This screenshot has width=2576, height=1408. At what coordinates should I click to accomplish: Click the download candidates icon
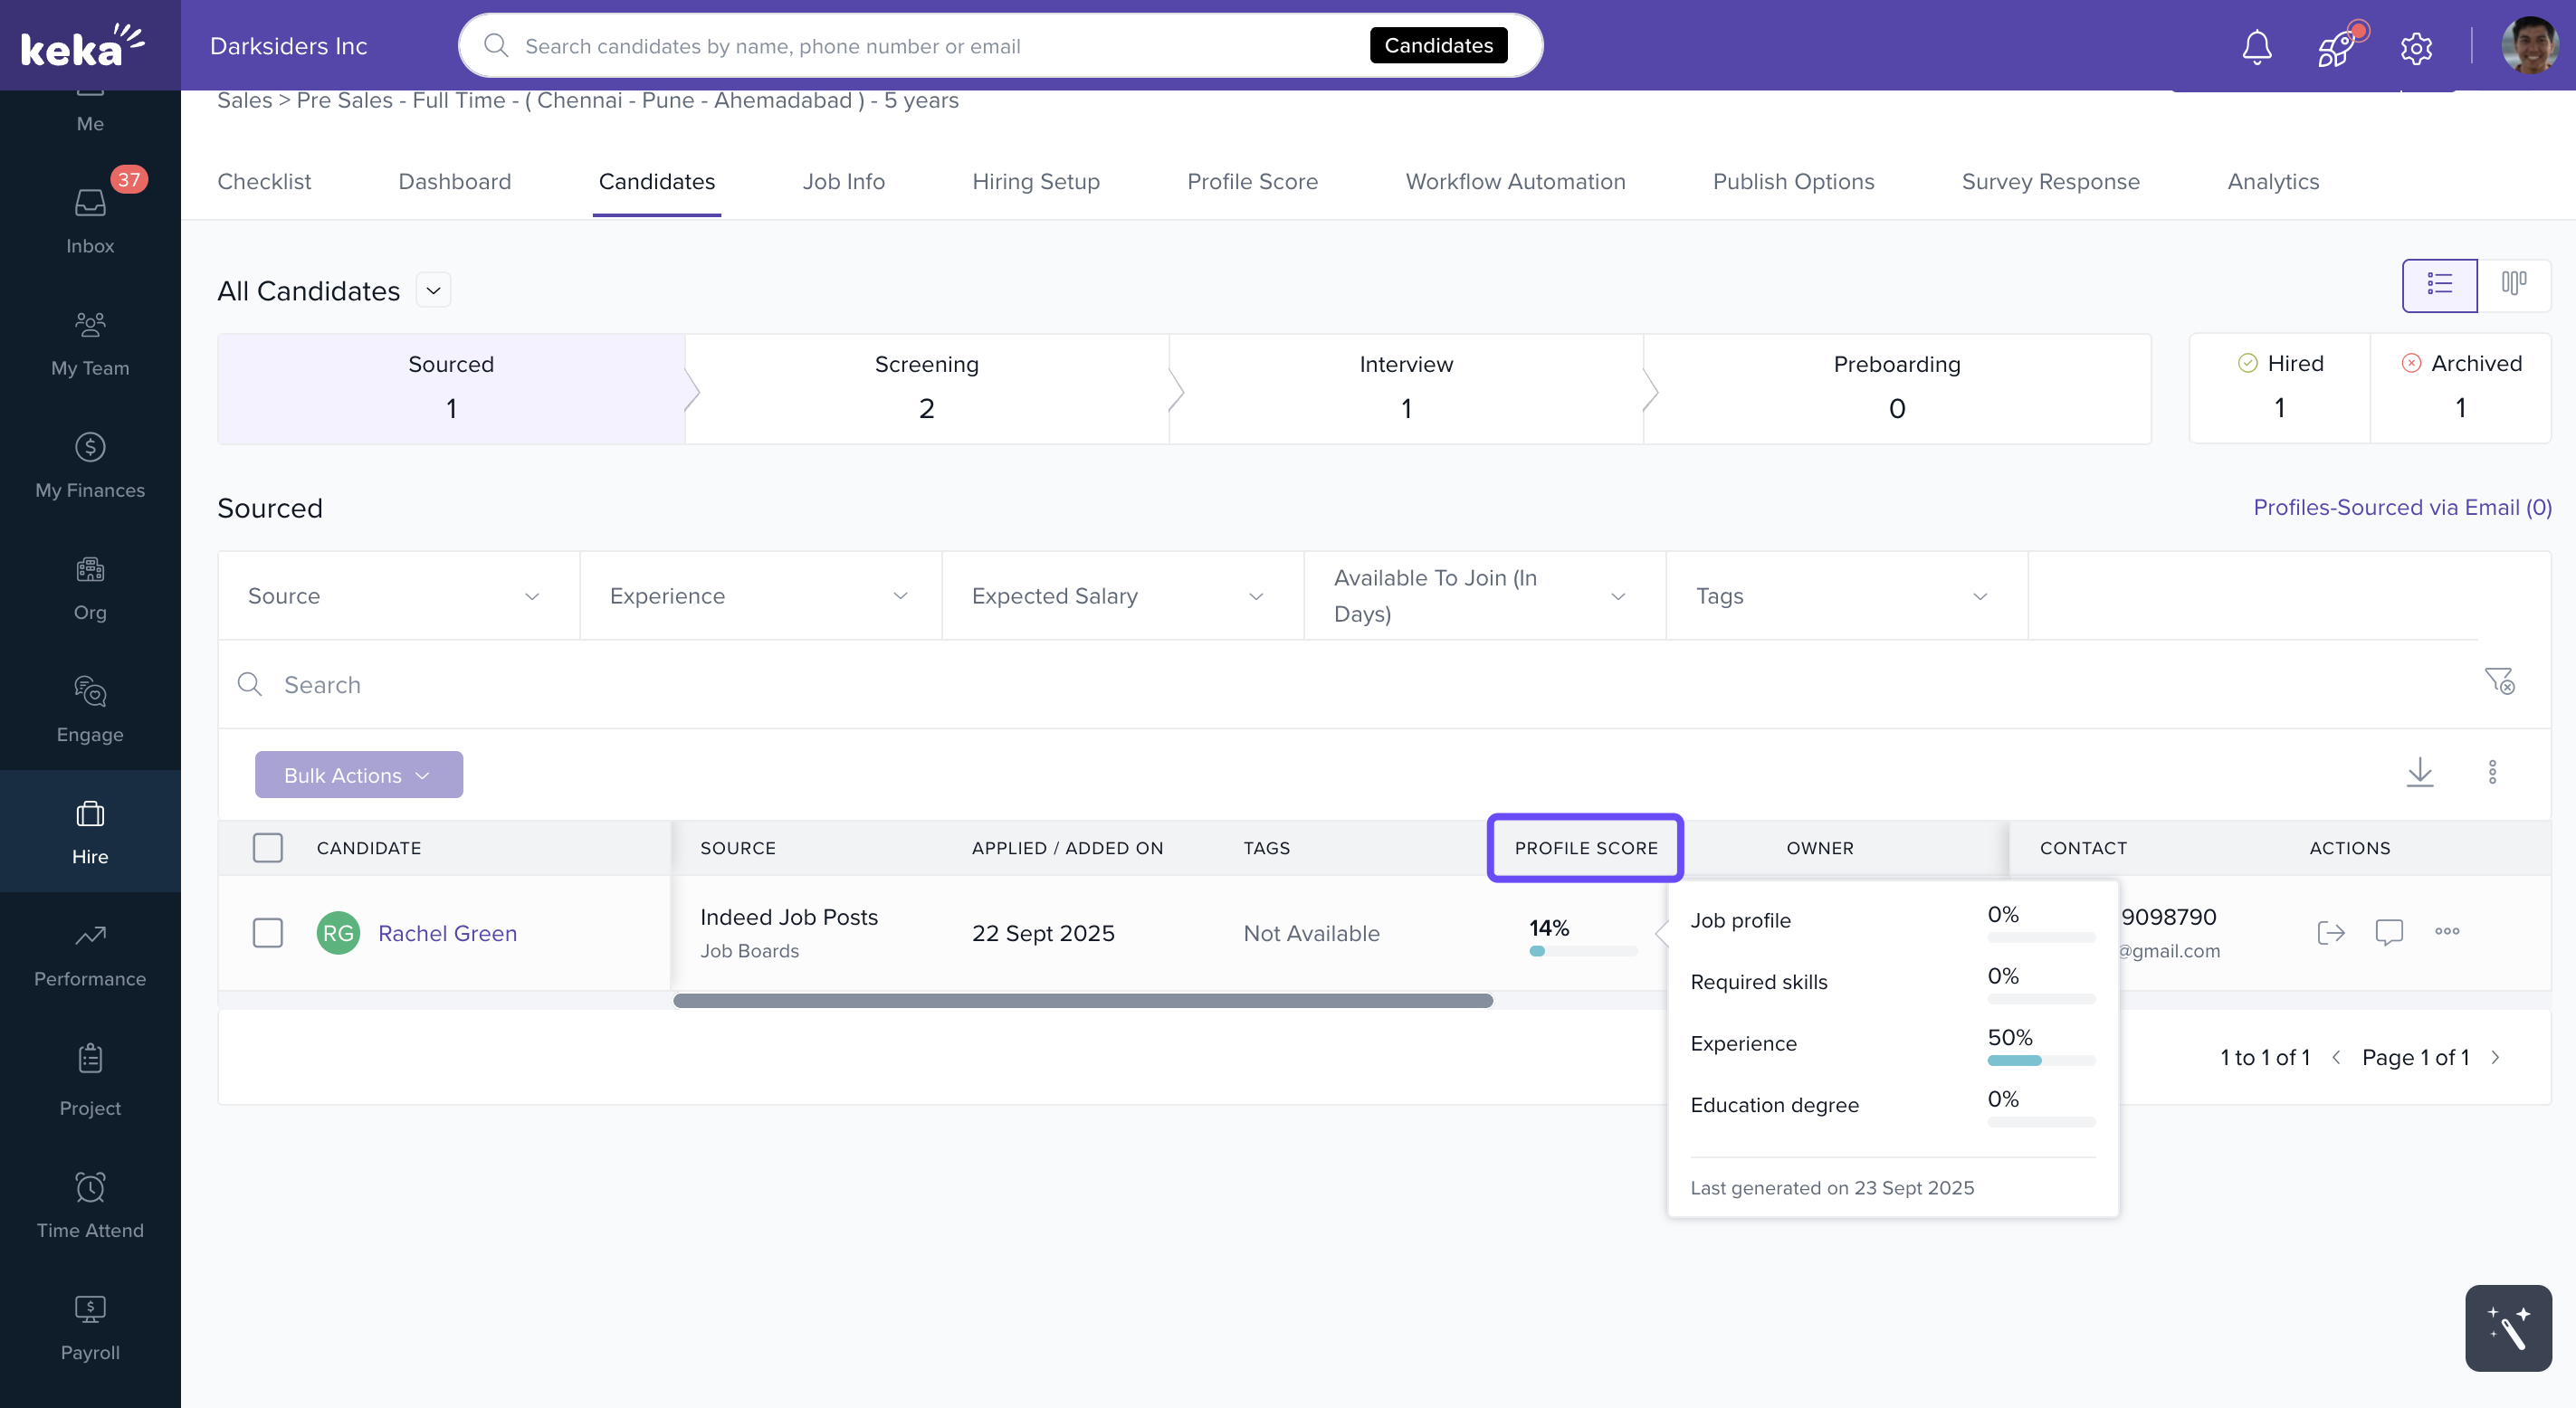(2419, 772)
